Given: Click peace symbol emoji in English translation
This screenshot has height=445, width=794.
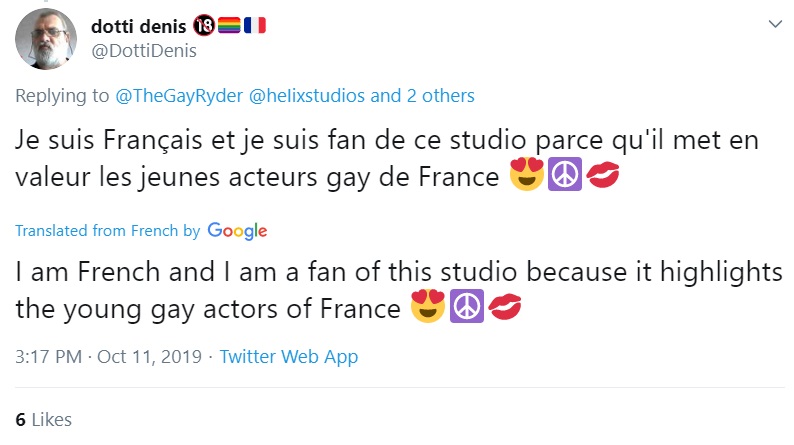Looking at the screenshot, I should coord(465,309).
